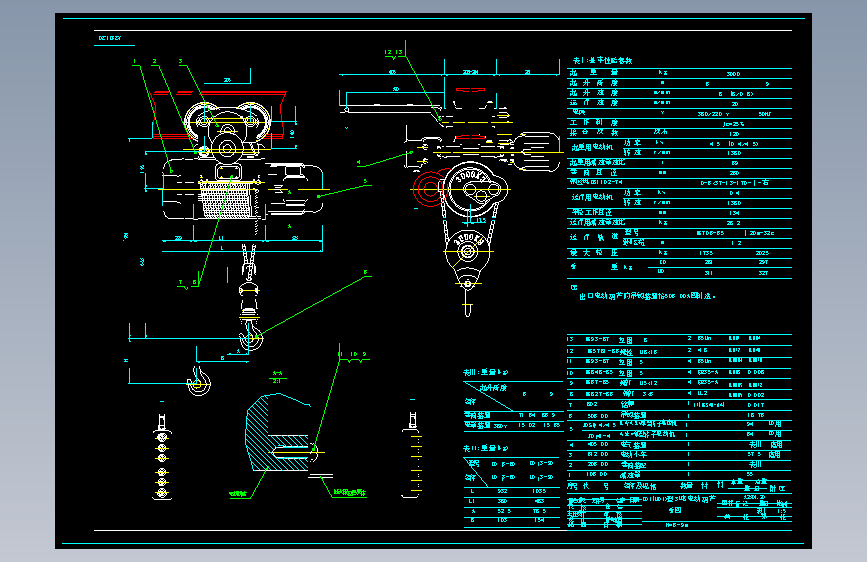This screenshot has height=562, width=867.
Task: Select the 3000Kg marking on the lower hook block
Action: click(469, 240)
